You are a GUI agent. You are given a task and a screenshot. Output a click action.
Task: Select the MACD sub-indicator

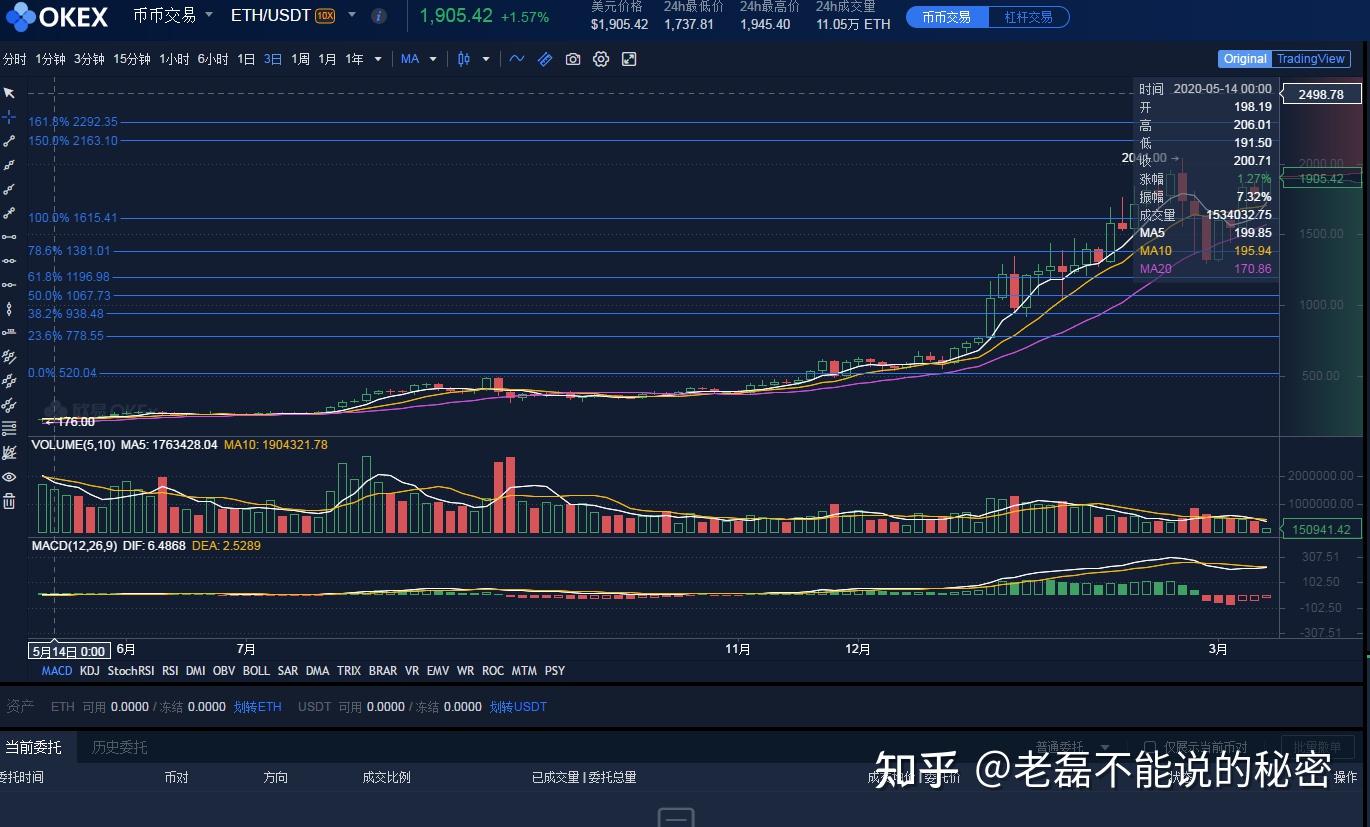(x=57, y=671)
